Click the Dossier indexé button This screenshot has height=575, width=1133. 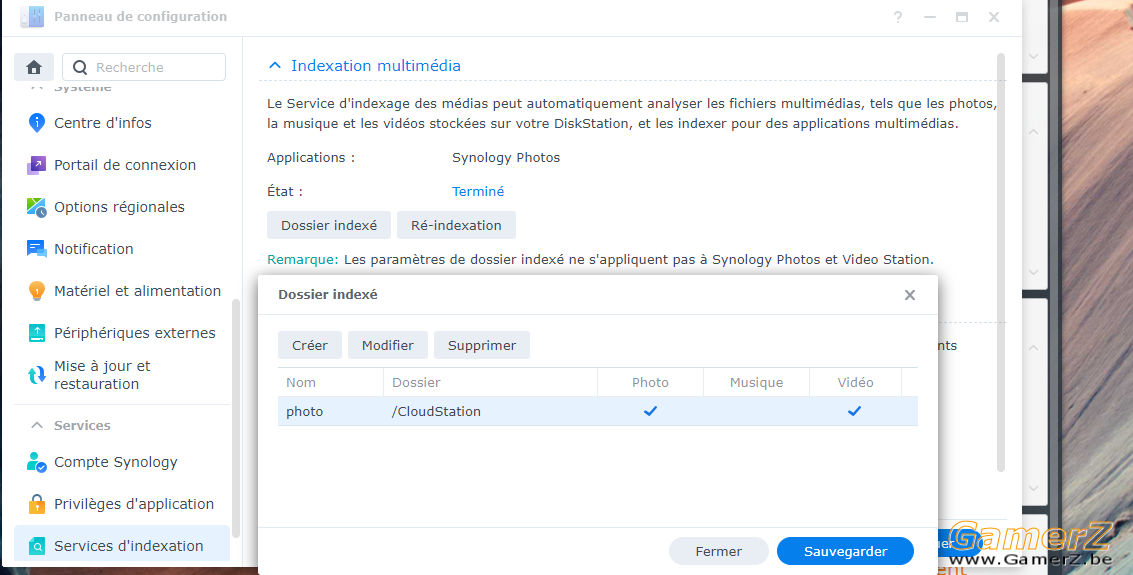(x=329, y=225)
